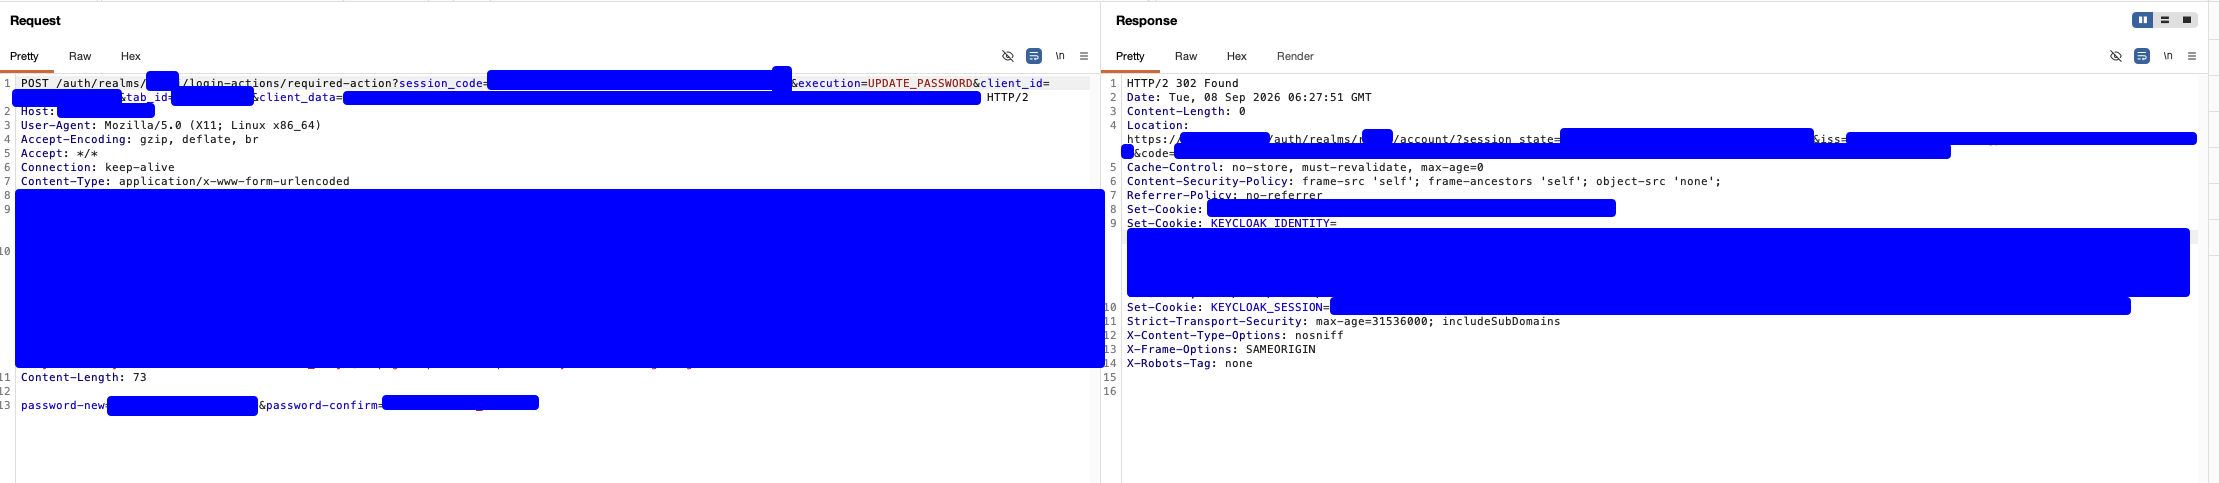Select side-by-side layout view icon

(x=2142, y=20)
